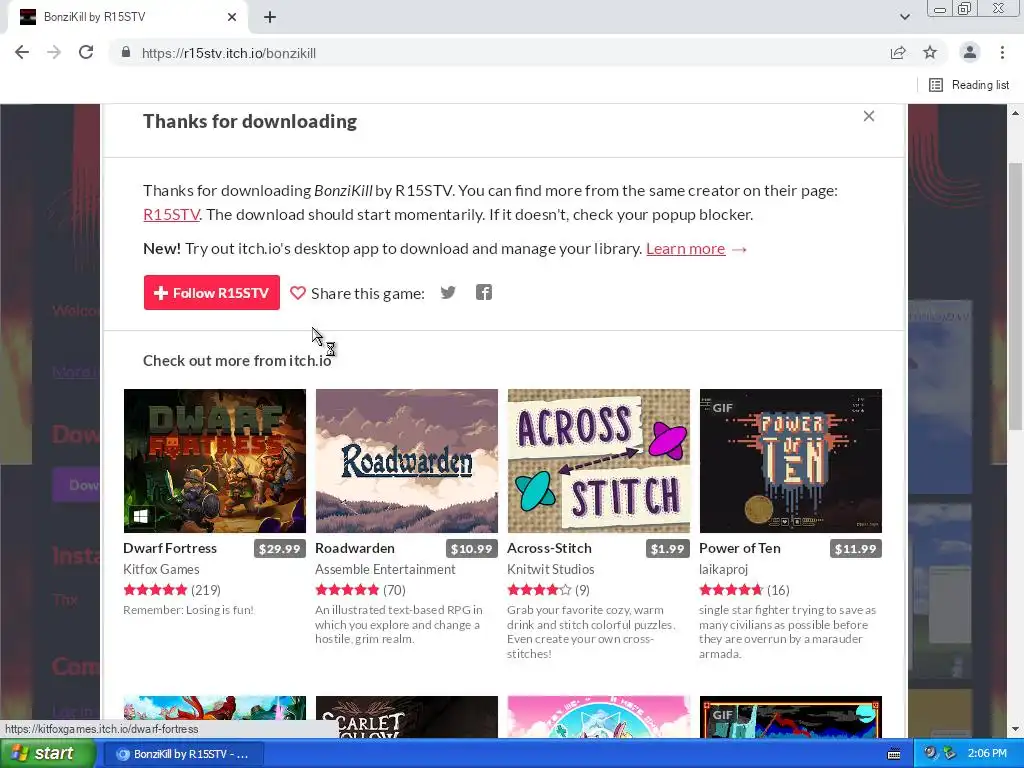Screen dimensions: 1024x768
Task: Click the $11.99 price tag
Action: (x=856, y=549)
